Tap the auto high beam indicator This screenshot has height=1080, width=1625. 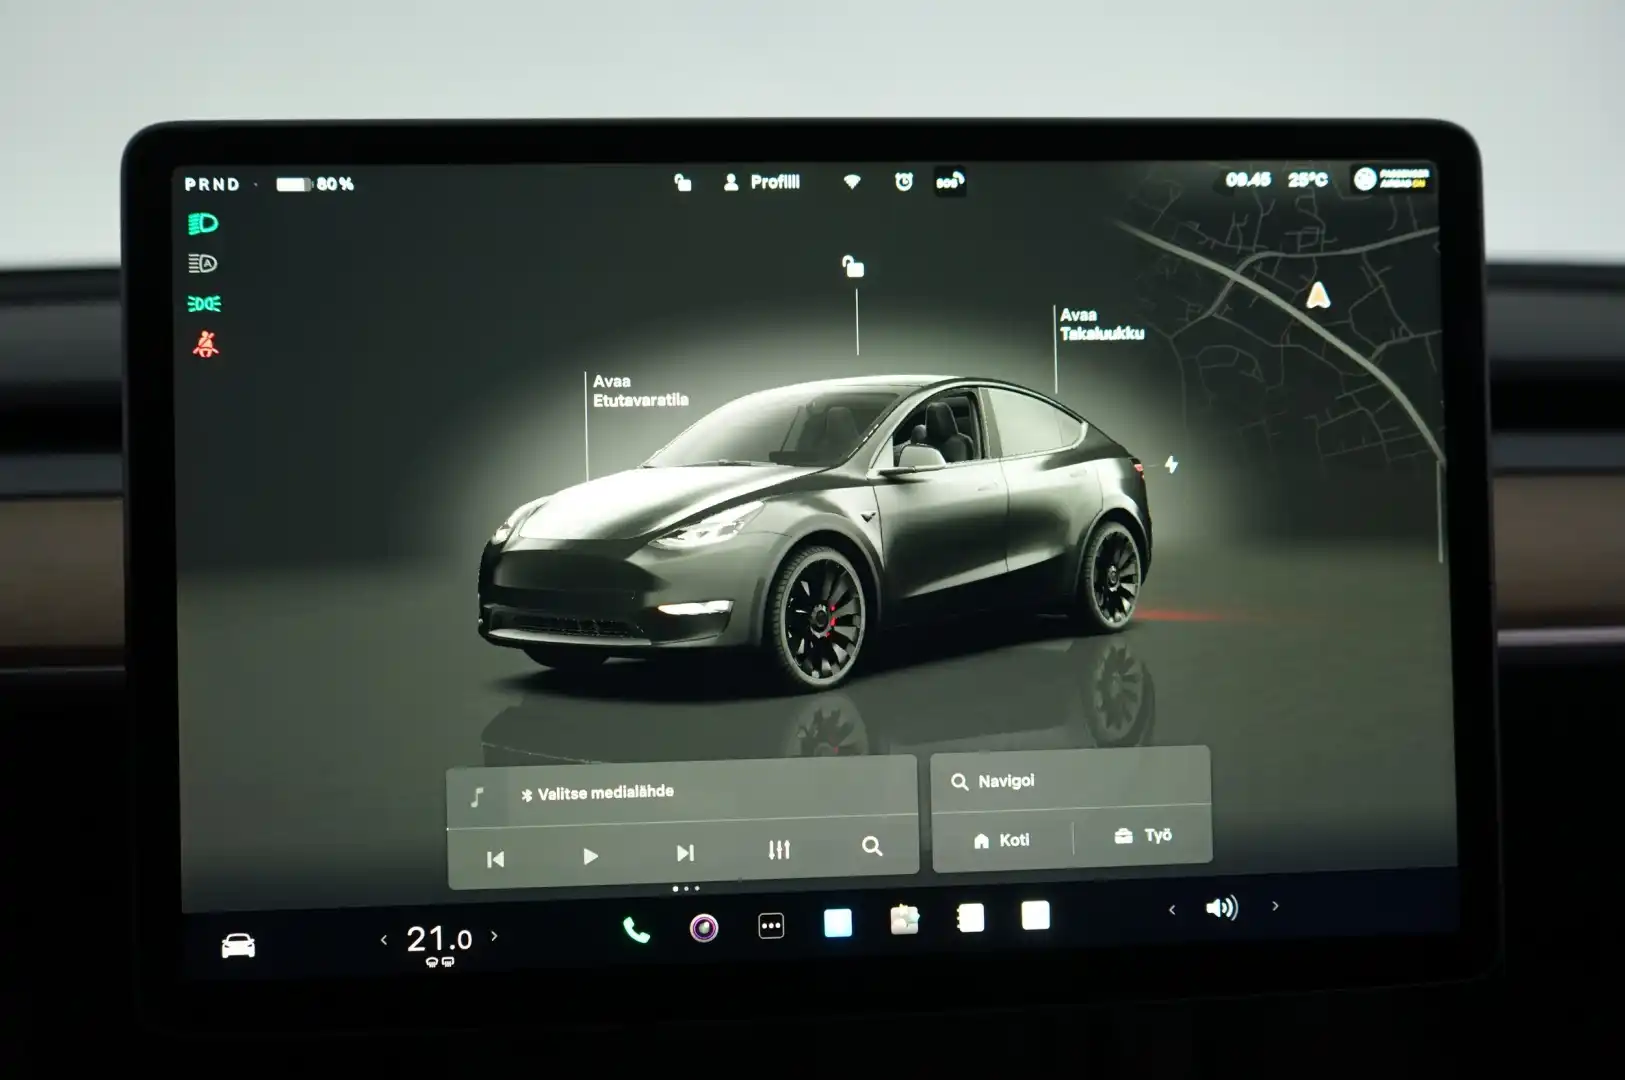[203, 263]
